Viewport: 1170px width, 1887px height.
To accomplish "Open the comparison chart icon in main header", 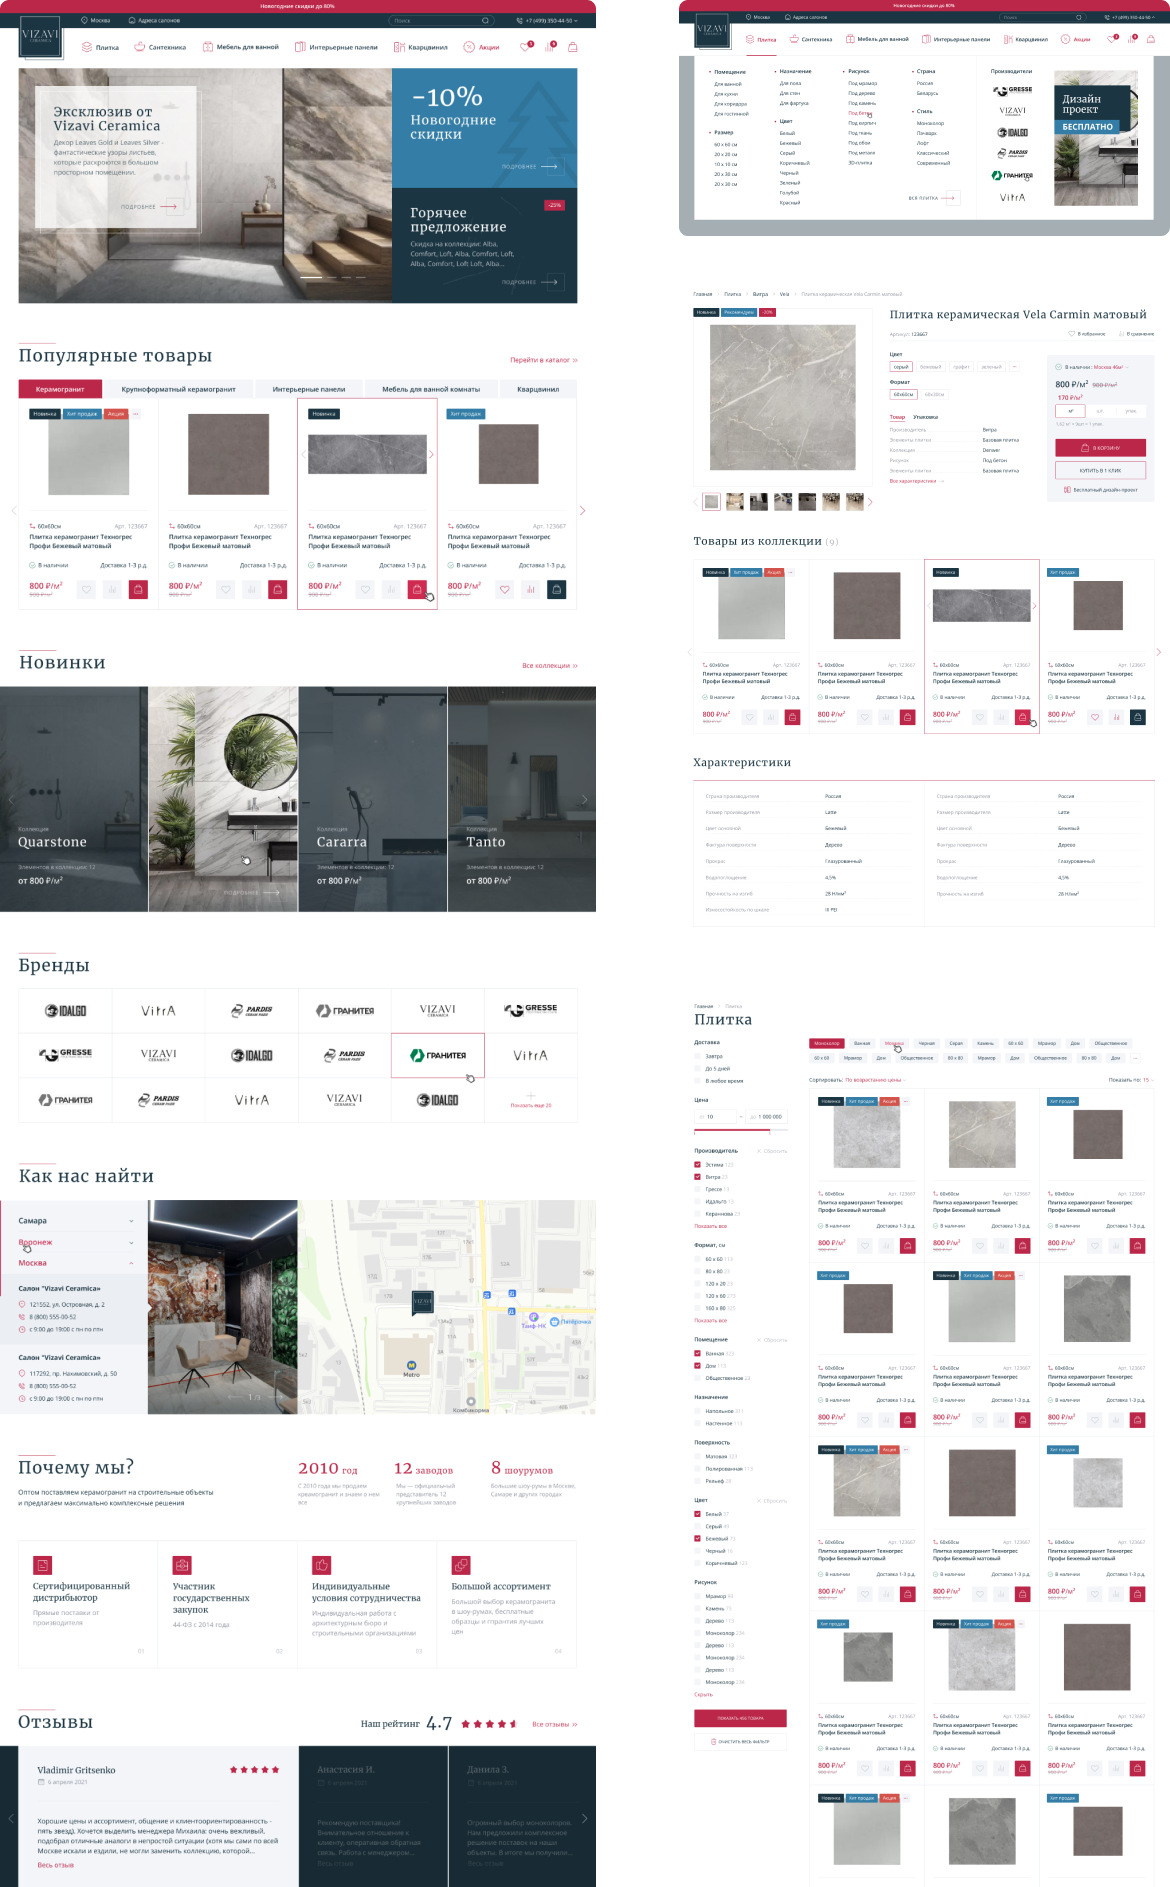I will click(x=549, y=47).
